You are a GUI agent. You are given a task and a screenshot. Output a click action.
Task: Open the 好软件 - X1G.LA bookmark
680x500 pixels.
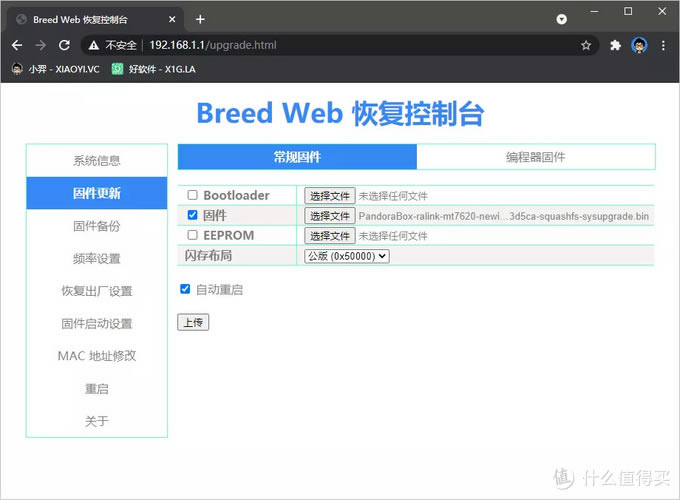(x=154, y=69)
